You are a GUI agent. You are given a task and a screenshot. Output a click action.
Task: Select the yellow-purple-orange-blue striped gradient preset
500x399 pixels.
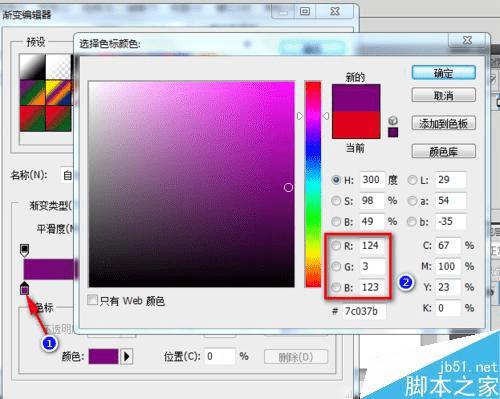(x=59, y=92)
